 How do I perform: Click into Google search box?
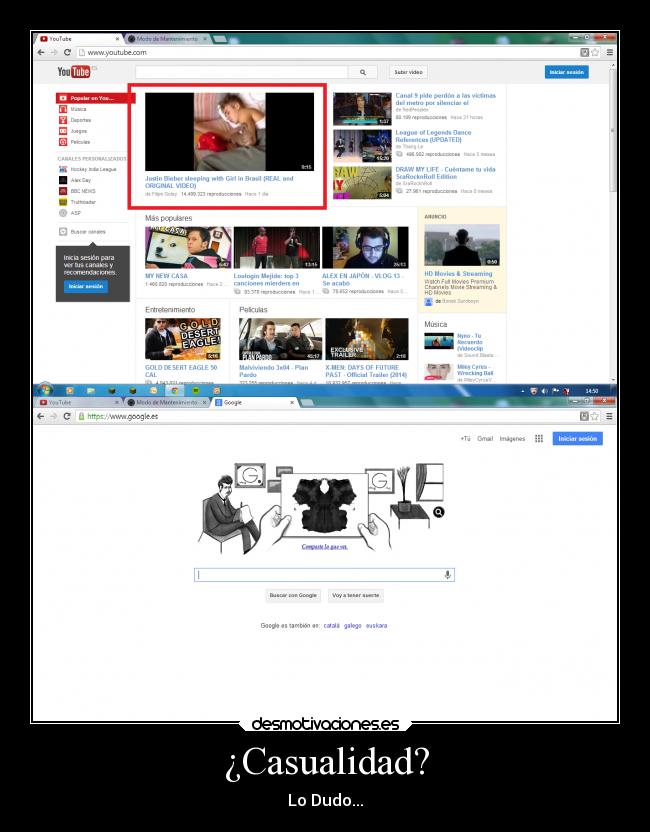[324, 575]
